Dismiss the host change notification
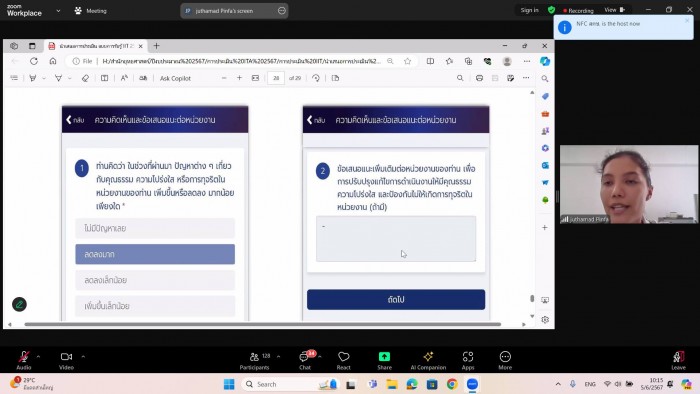The width and height of the screenshot is (700, 394). tap(687, 21)
